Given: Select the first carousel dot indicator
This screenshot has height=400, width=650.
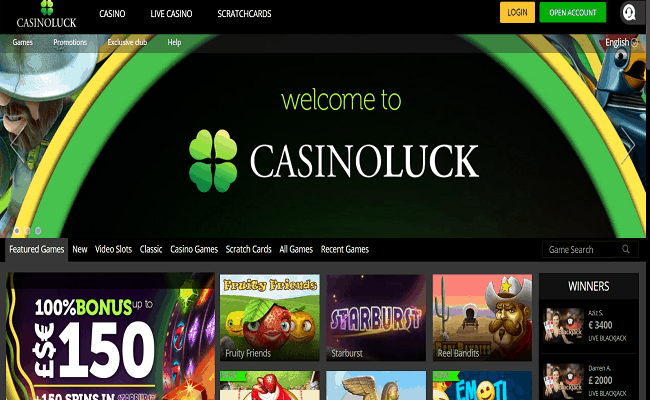Looking at the screenshot, I should (17, 230).
